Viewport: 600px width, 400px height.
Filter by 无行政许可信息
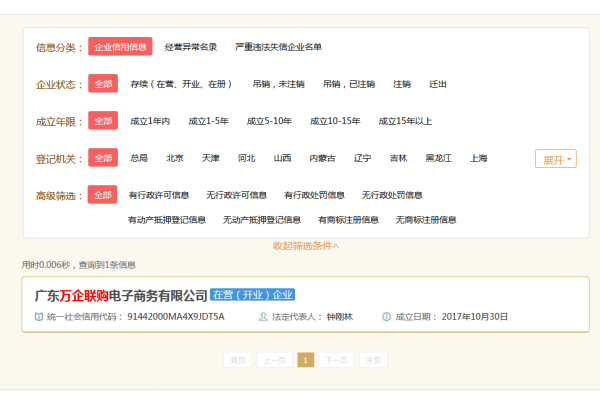pos(236,195)
